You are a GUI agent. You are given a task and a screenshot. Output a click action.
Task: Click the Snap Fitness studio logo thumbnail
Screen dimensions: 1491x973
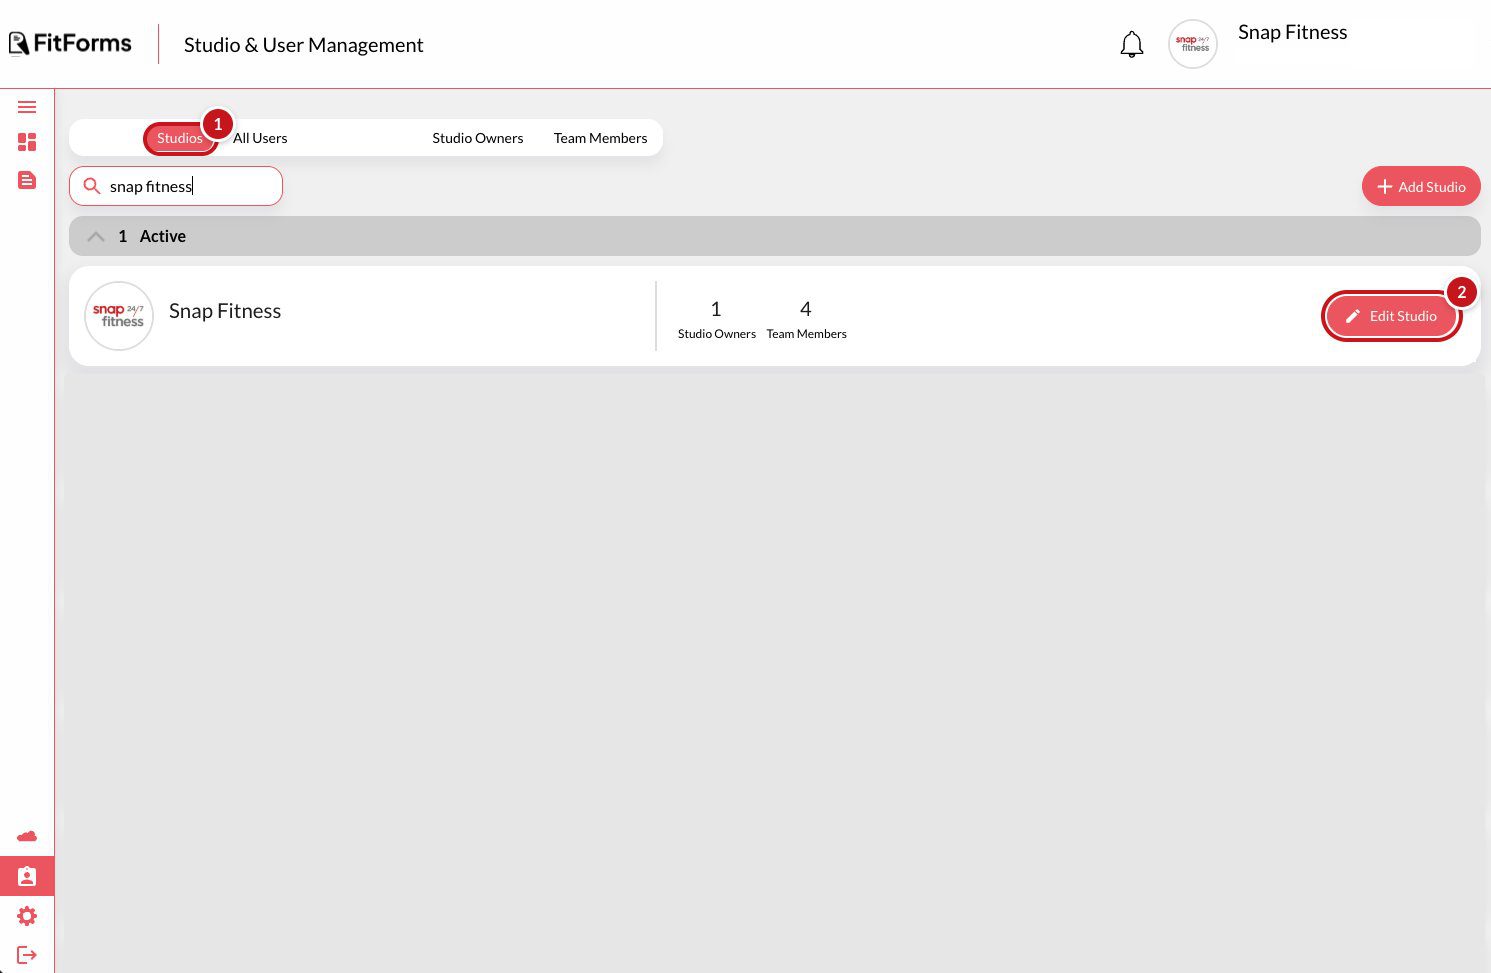pyautogui.click(x=119, y=316)
